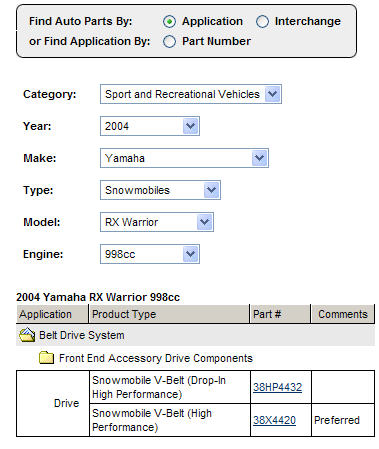The height and width of the screenshot is (449, 379).
Task: Open the Year dropdown showing 2004
Action: pos(150,126)
